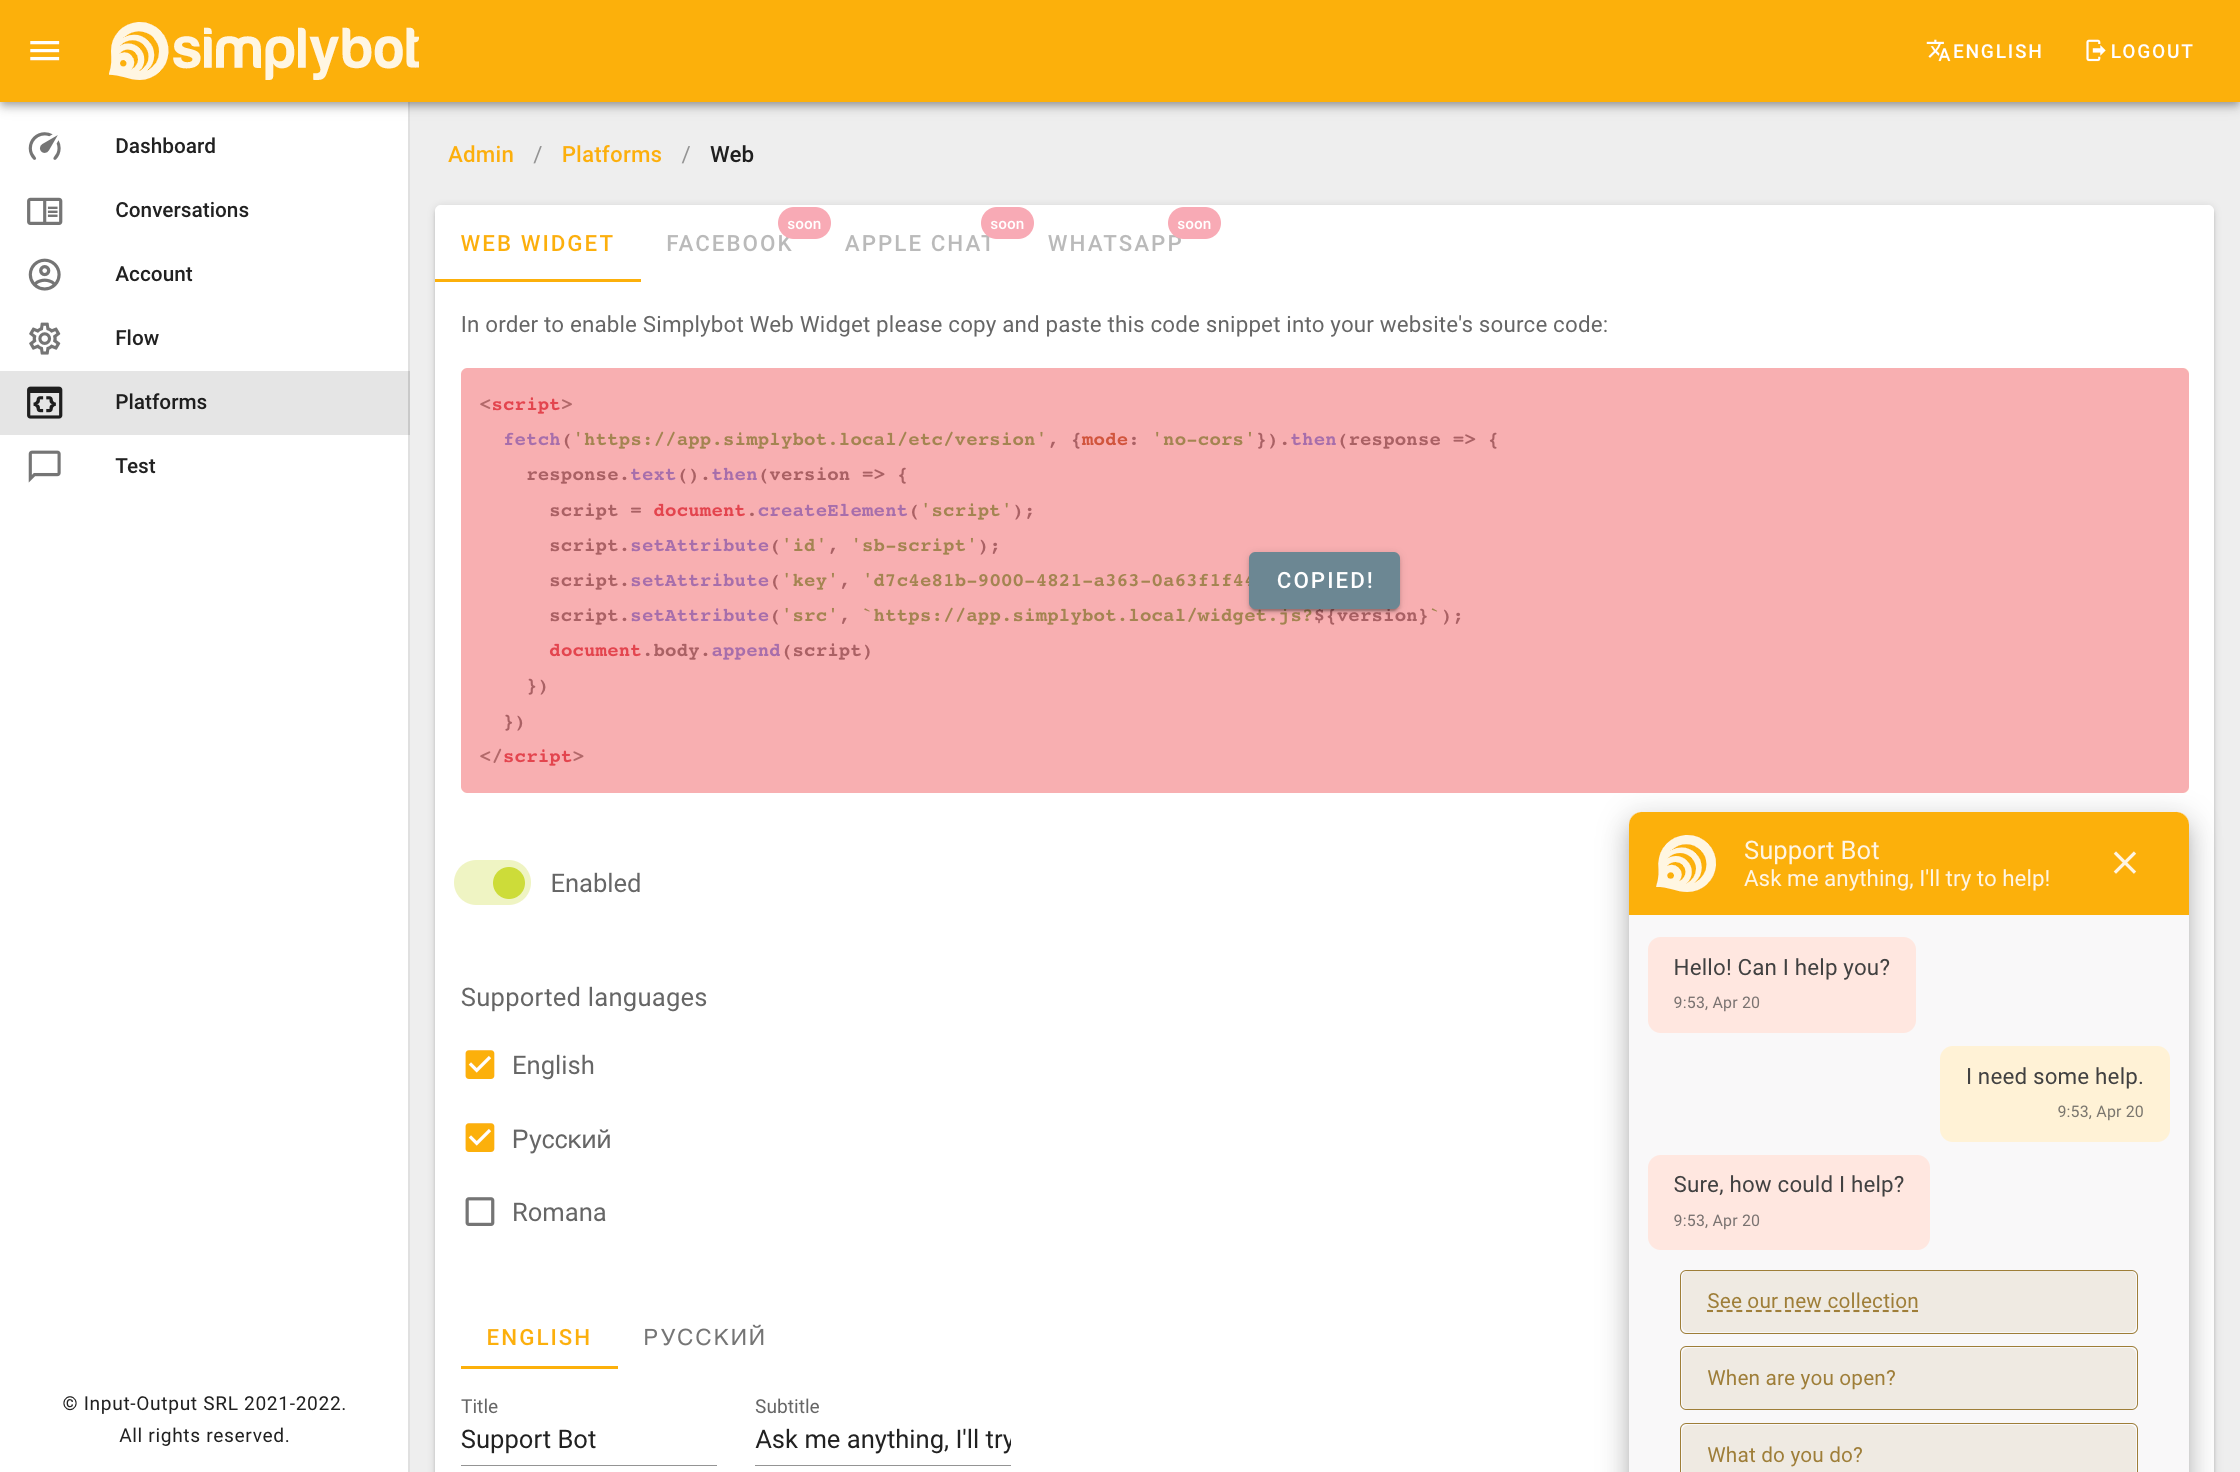Check the Romana language checkbox
Screen dimensions: 2240x1472
(480, 1212)
